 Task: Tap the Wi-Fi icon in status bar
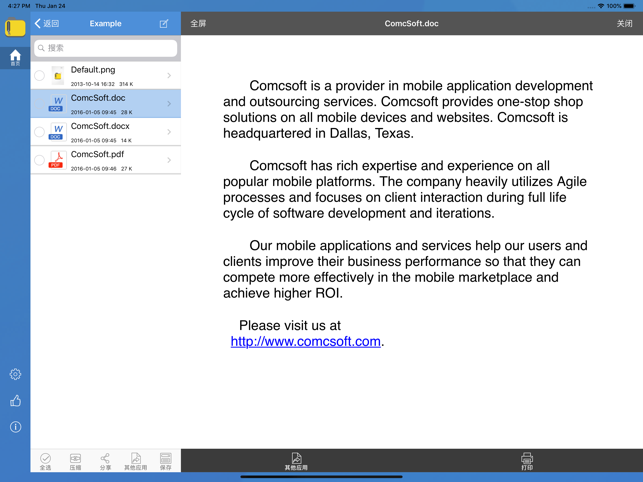tap(601, 6)
